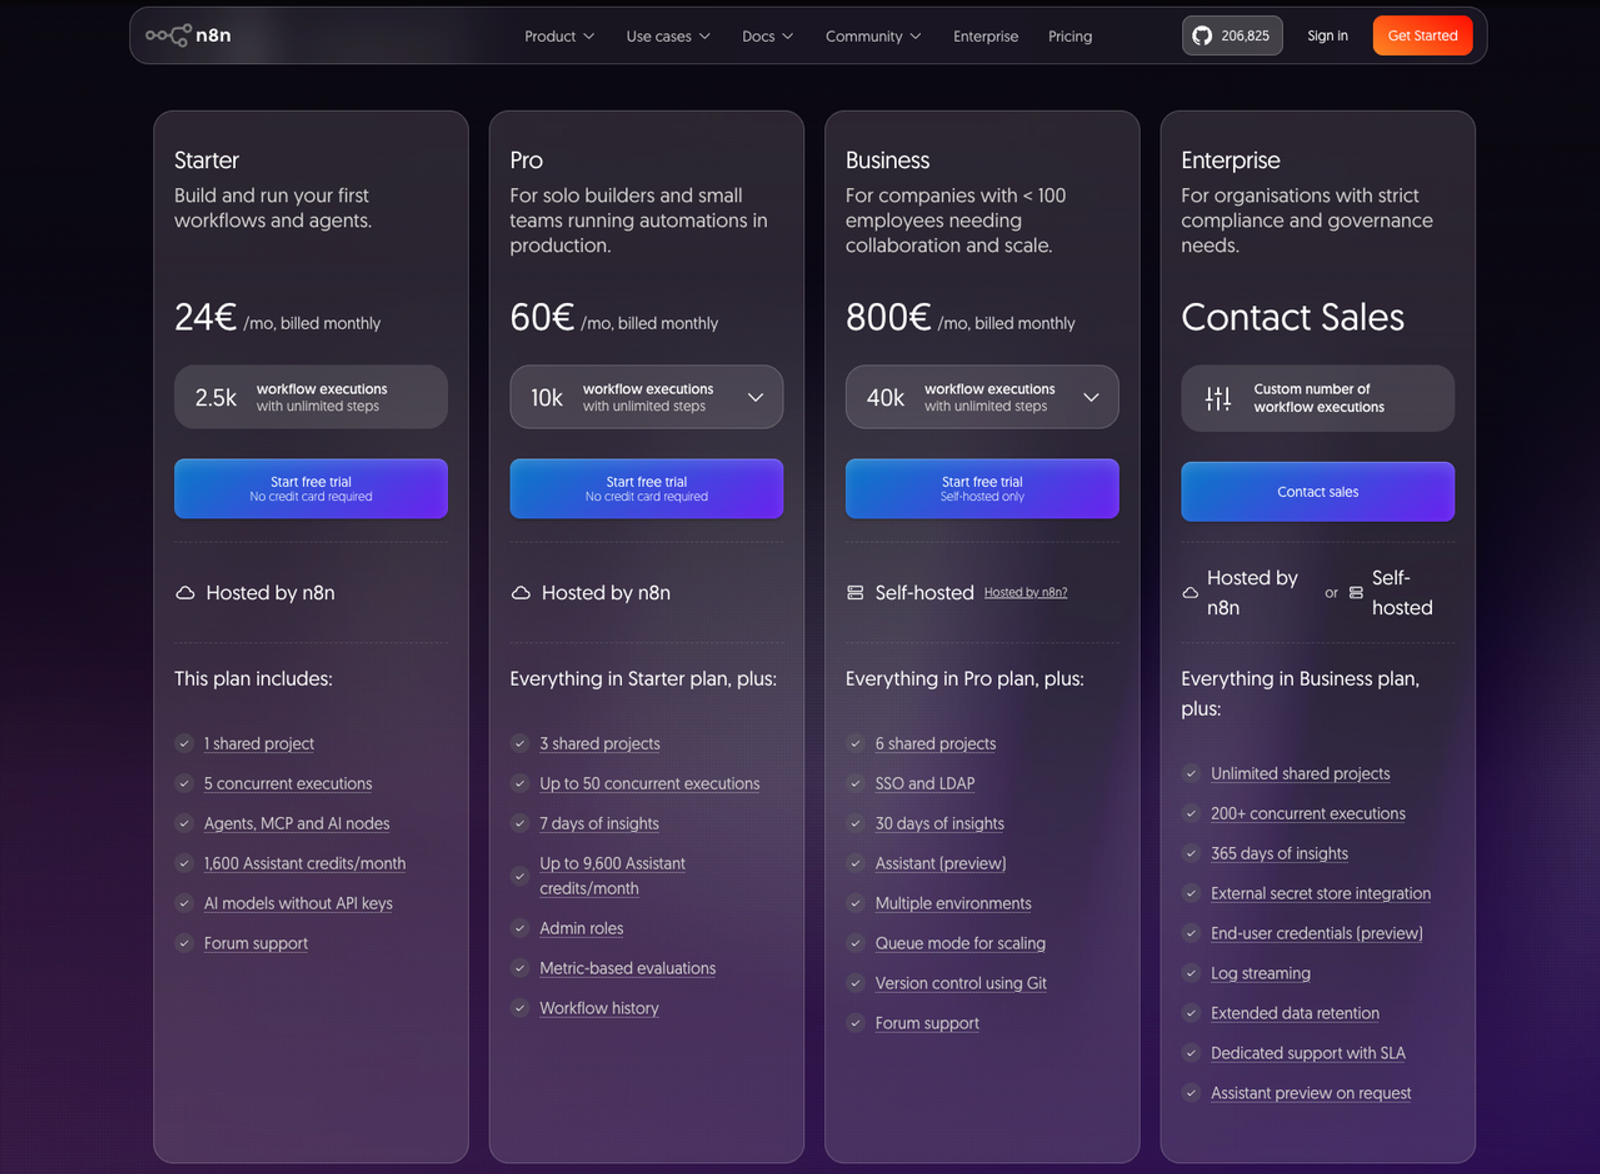Go to the Enterprise page in navigation
This screenshot has height=1174, width=1600.
tap(985, 36)
